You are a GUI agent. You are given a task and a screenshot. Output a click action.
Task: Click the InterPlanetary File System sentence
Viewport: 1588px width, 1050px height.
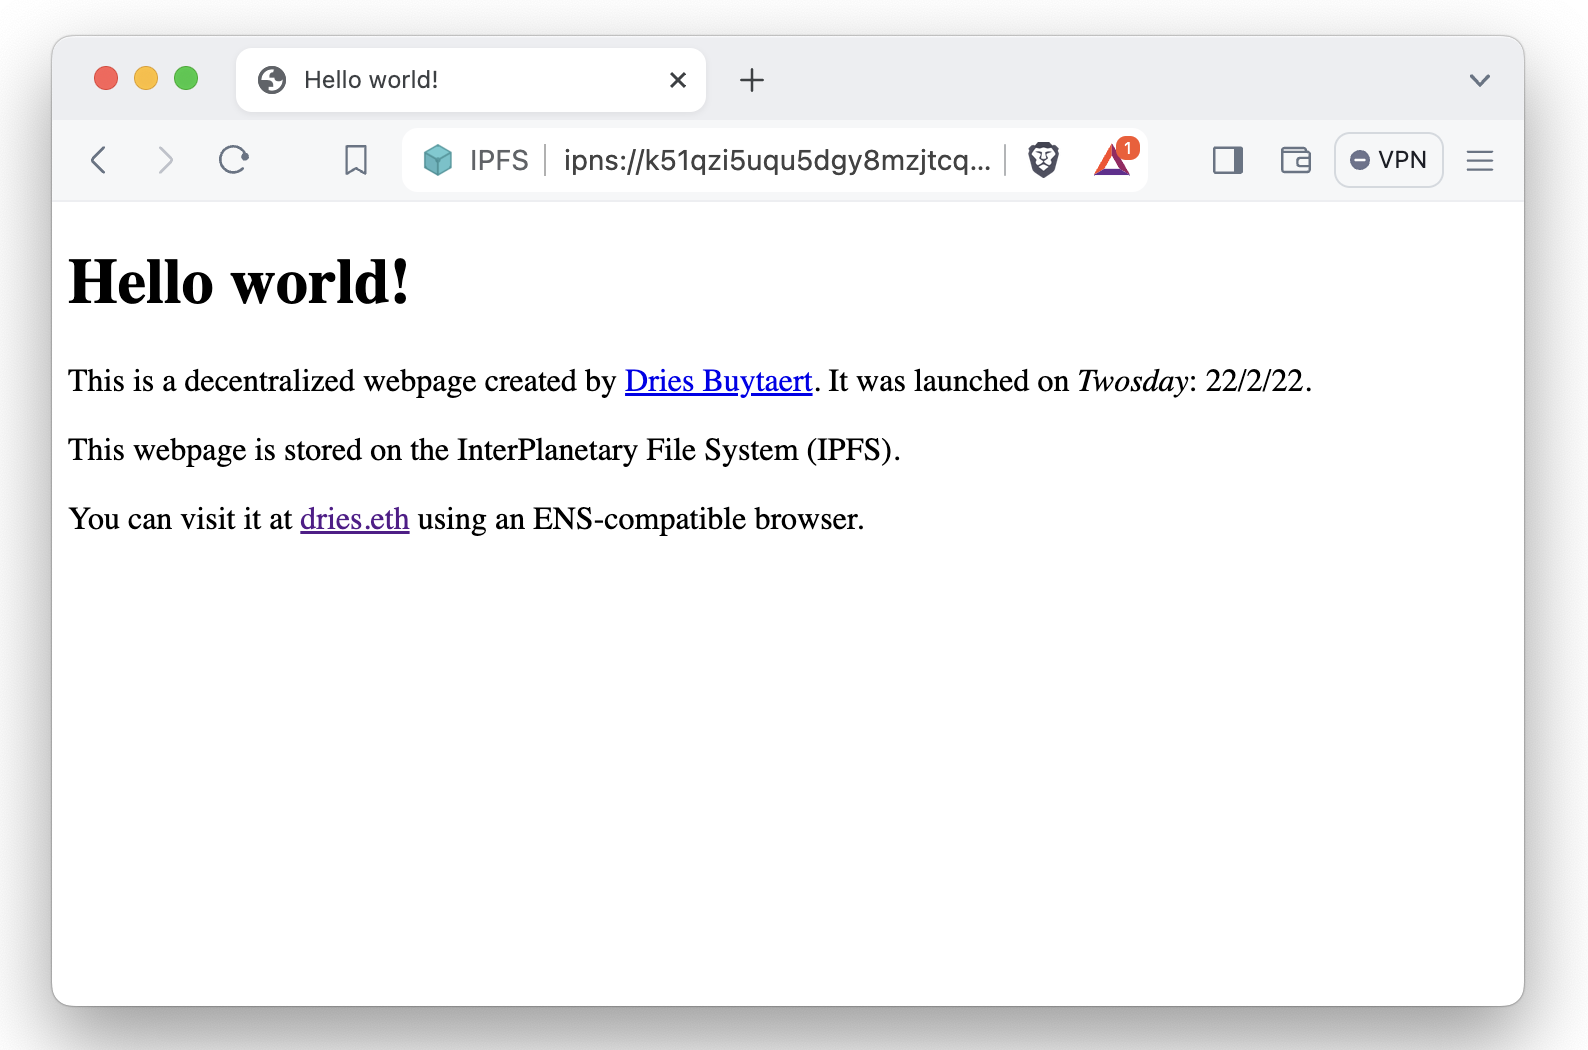point(484,450)
